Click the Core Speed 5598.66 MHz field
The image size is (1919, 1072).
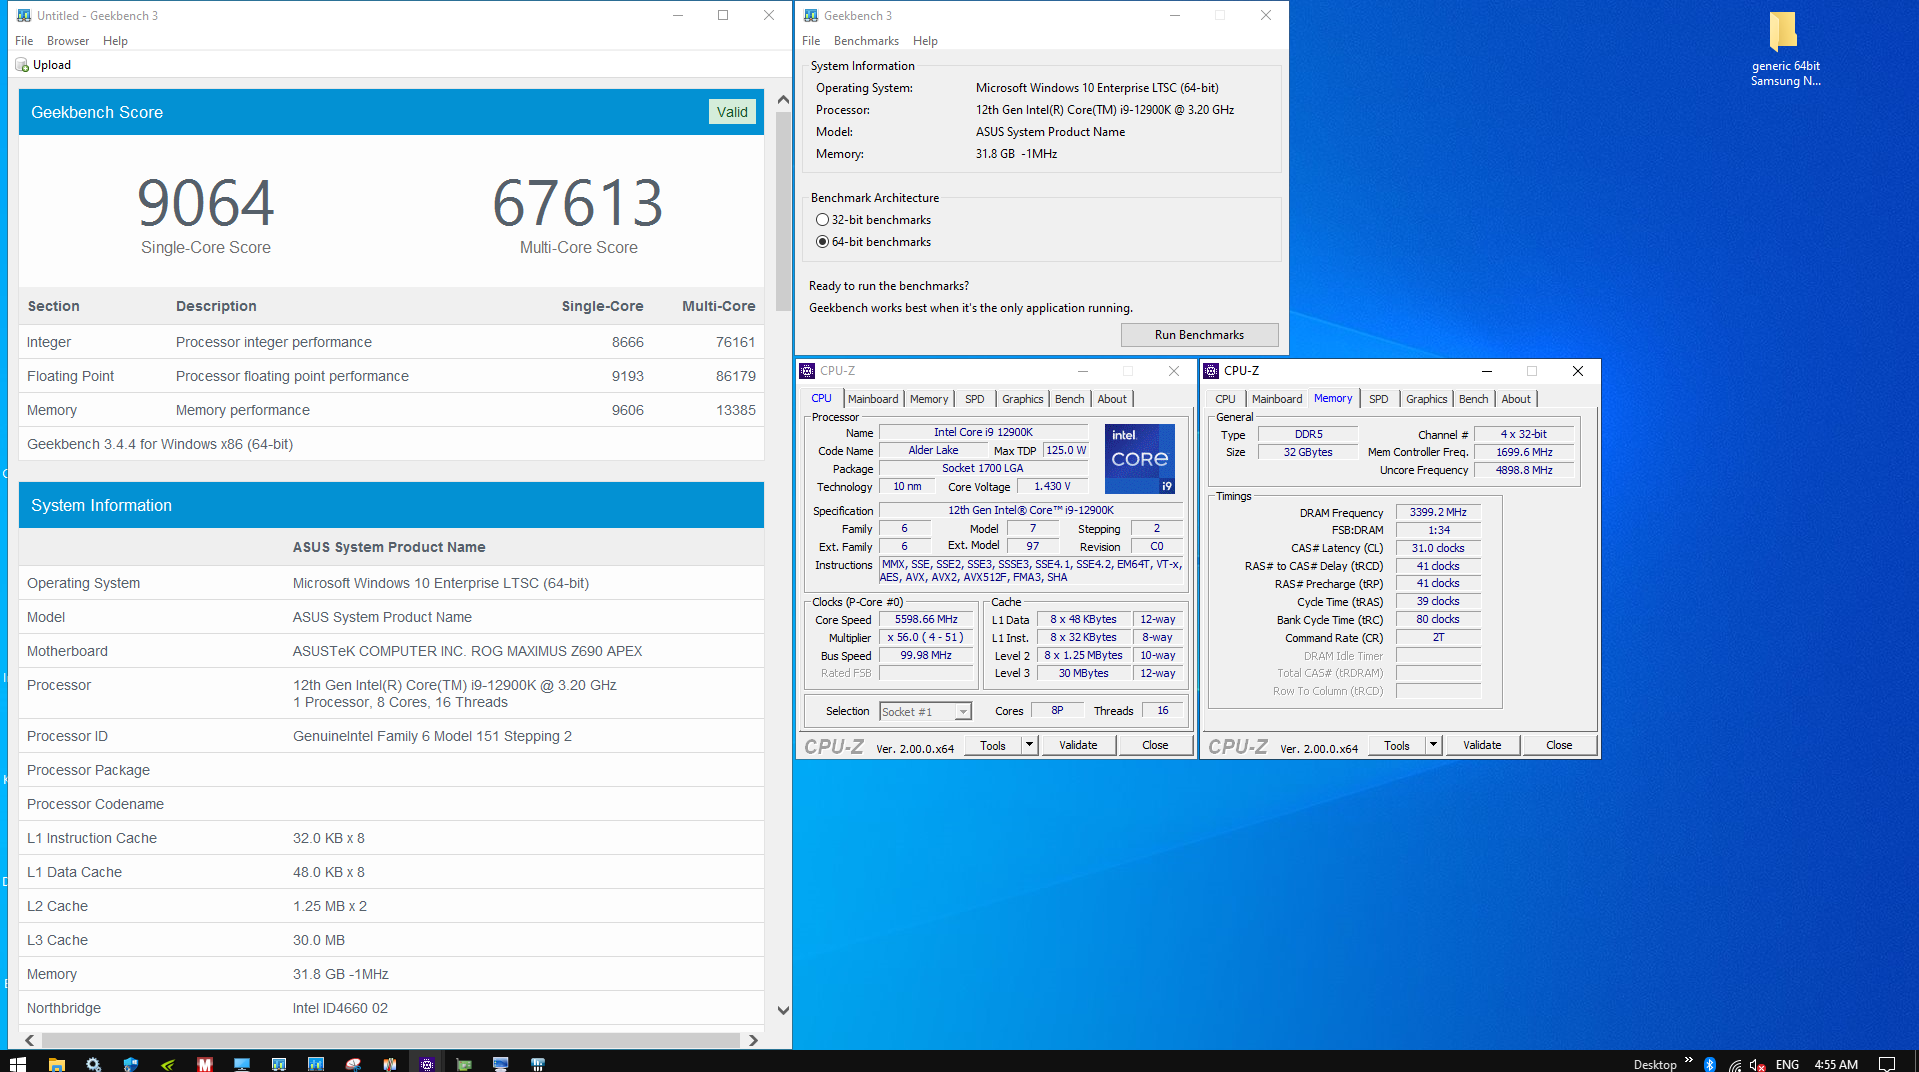[x=926, y=620]
